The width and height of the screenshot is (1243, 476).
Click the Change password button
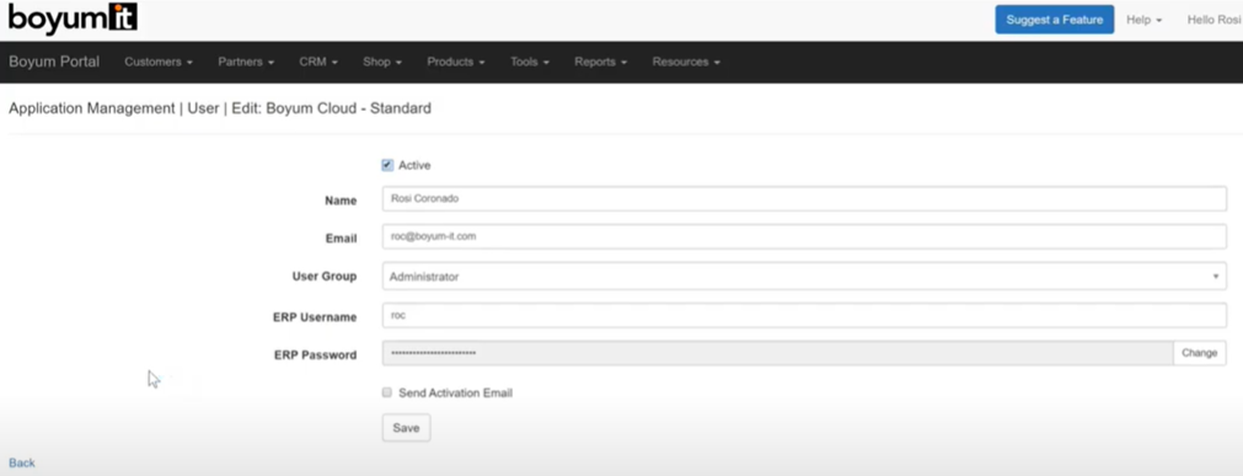(x=1199, y=353)
